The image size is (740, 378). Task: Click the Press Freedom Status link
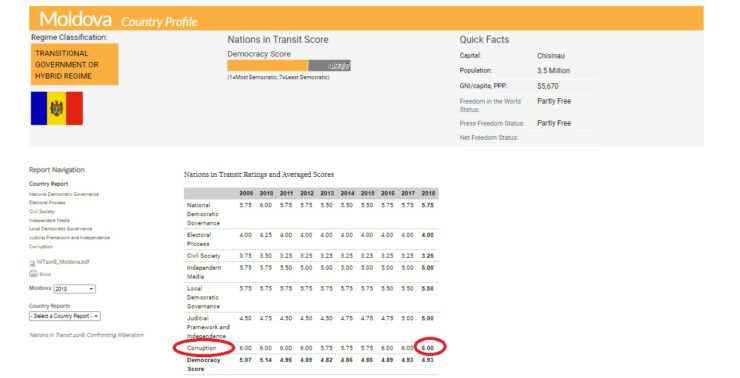click(492, 123)
